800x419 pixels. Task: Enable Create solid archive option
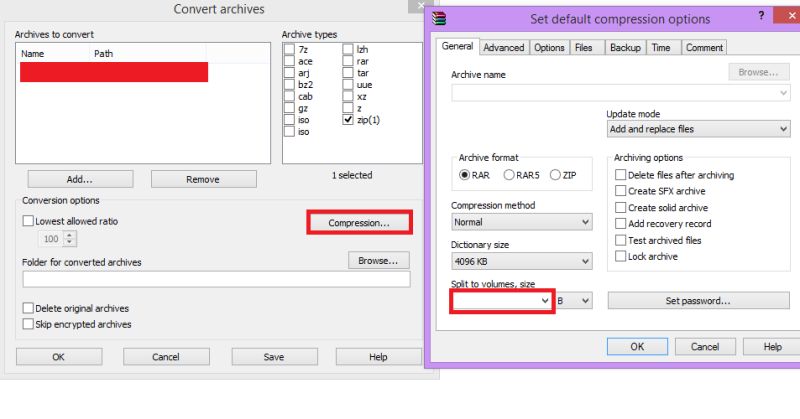620,208
